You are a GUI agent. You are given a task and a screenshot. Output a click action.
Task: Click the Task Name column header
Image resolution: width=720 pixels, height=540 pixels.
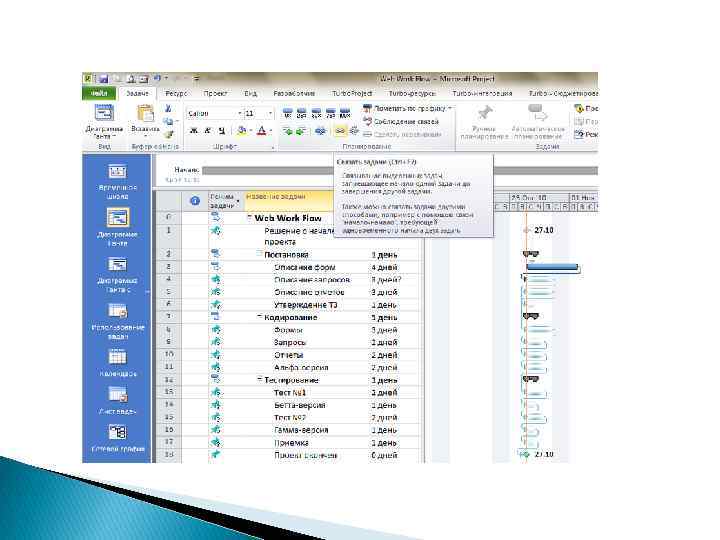point(288,201)
